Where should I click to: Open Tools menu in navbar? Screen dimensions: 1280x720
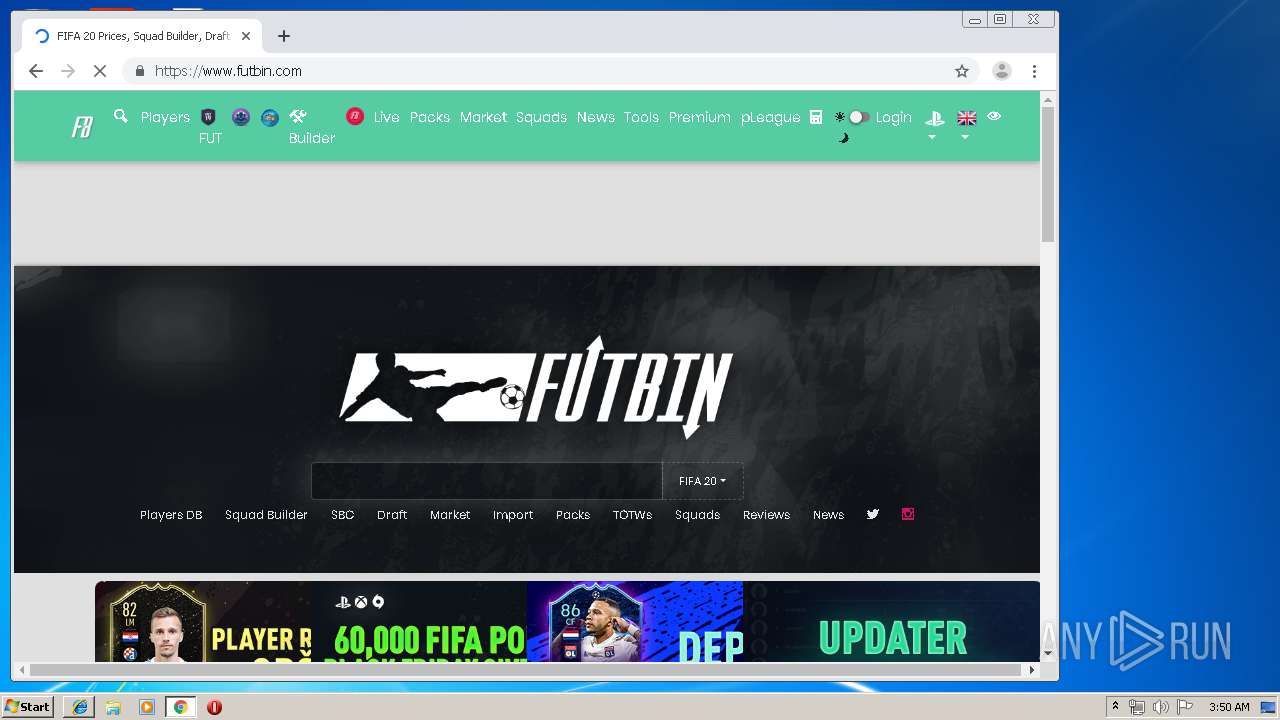tap(641, 117)
